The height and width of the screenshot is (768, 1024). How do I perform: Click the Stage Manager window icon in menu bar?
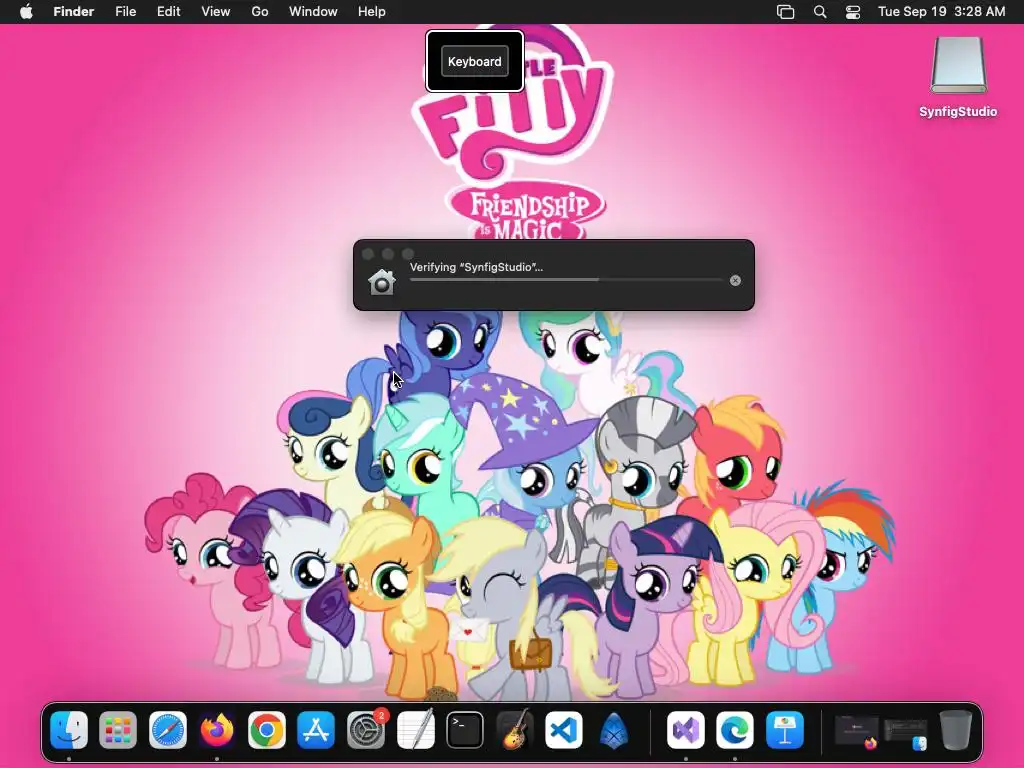786,12
